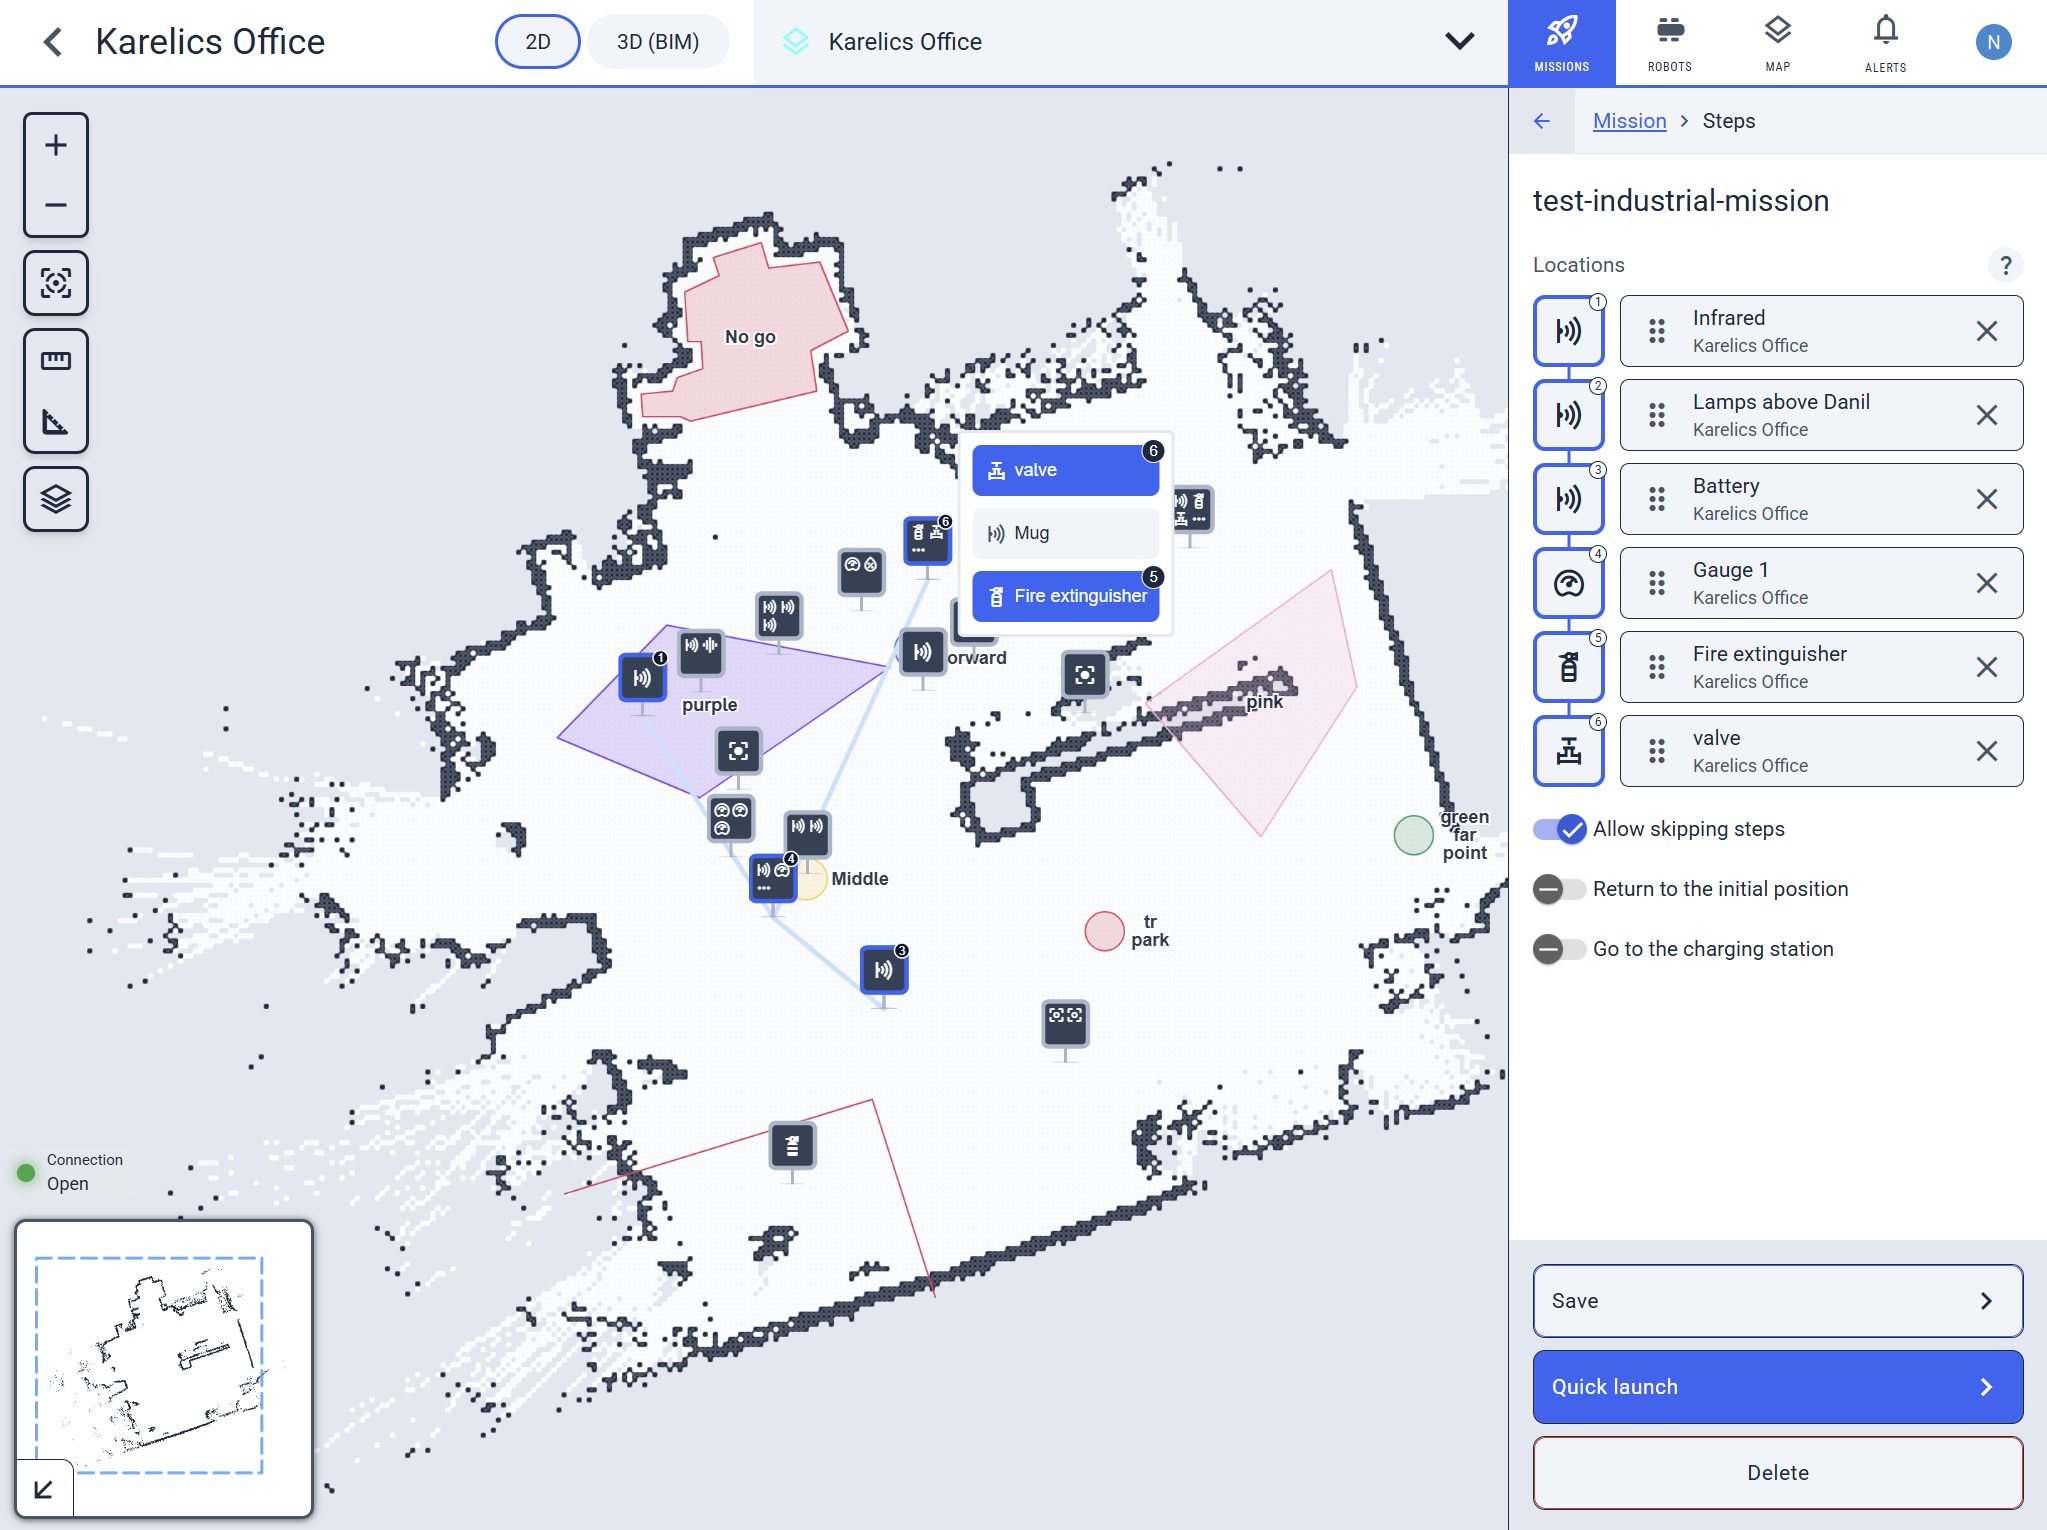Click the zoom out minus button
Viewport: 2047px width, 1530px height.
pyautogui.click(x=56, y=205)
